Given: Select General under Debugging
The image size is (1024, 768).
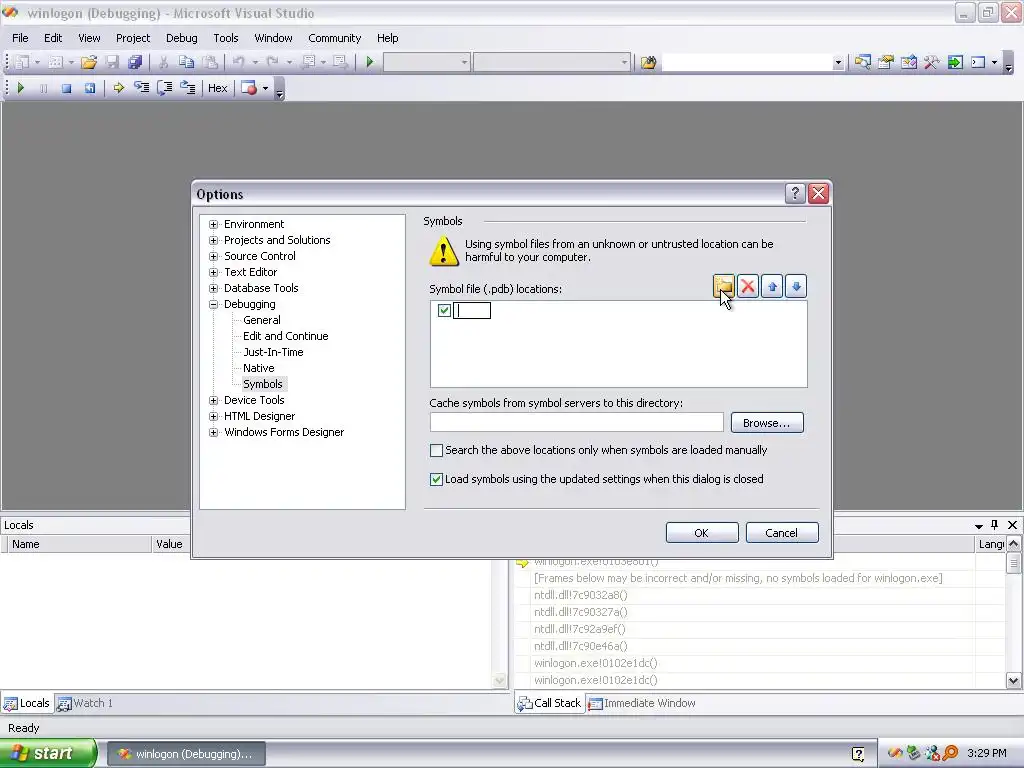Looking at the screenshot, I should (x=262, y=320).
